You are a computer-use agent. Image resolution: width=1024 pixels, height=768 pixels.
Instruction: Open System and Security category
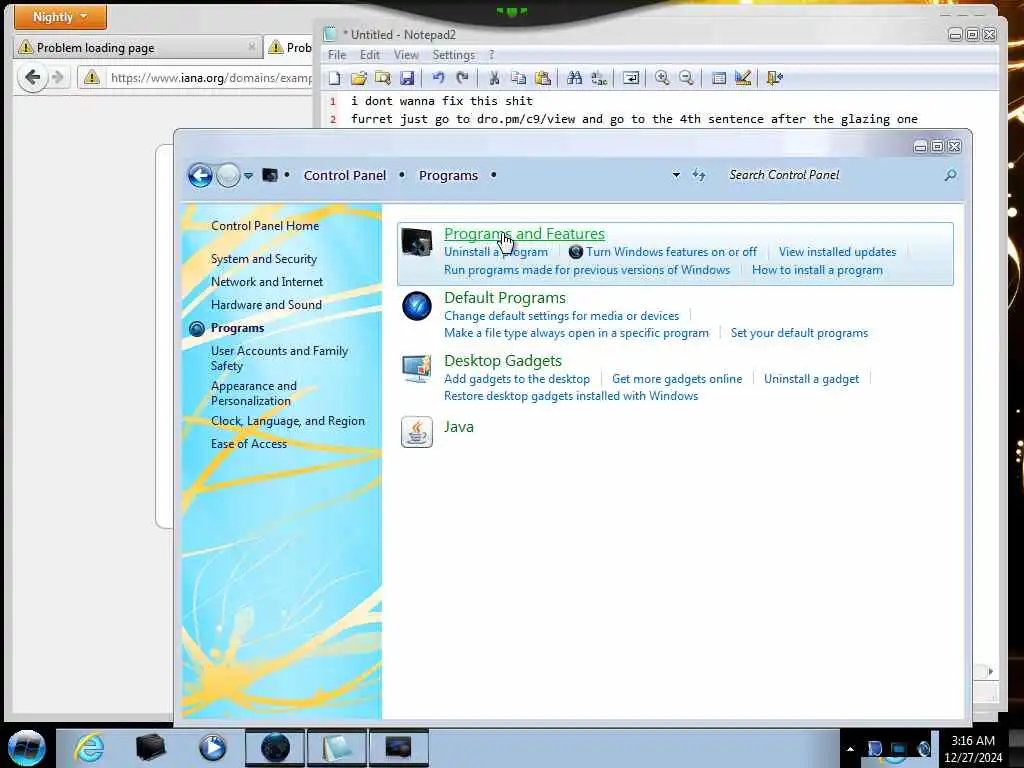[x=264, y=259]
